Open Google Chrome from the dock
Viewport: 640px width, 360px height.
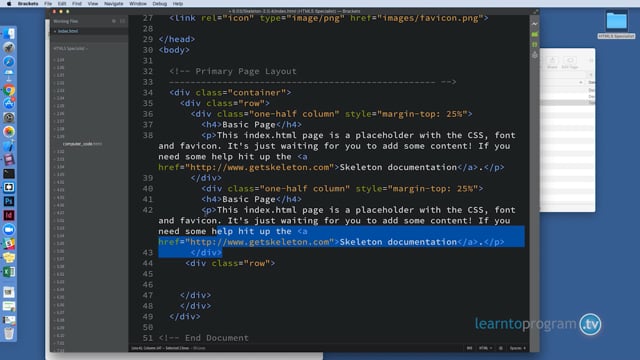pos(9,90)
